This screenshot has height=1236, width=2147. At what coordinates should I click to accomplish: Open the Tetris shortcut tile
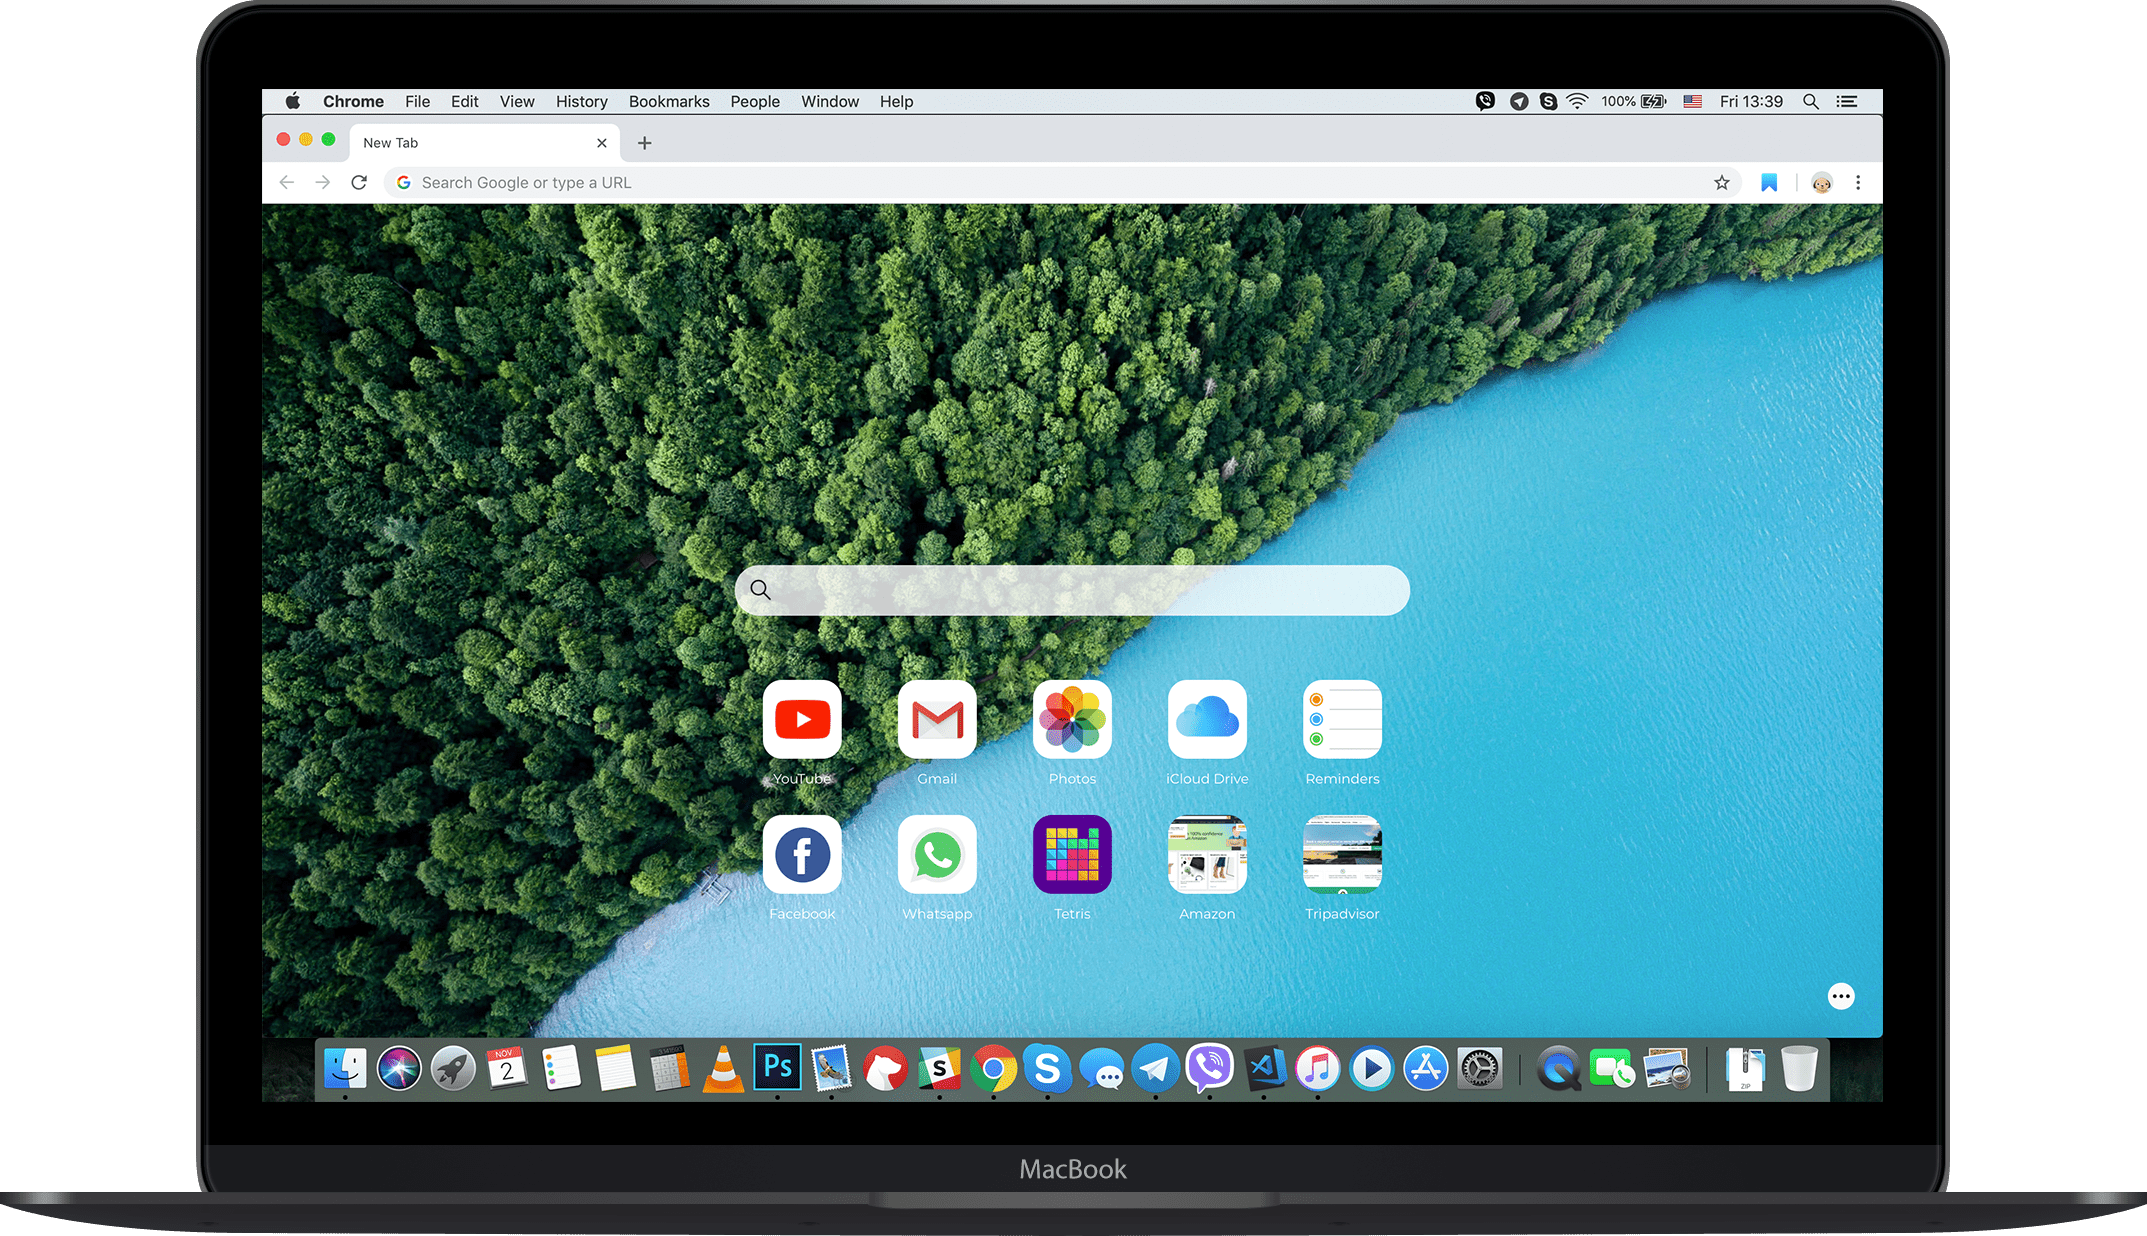pyautogui.click(x=1072, y=854)
